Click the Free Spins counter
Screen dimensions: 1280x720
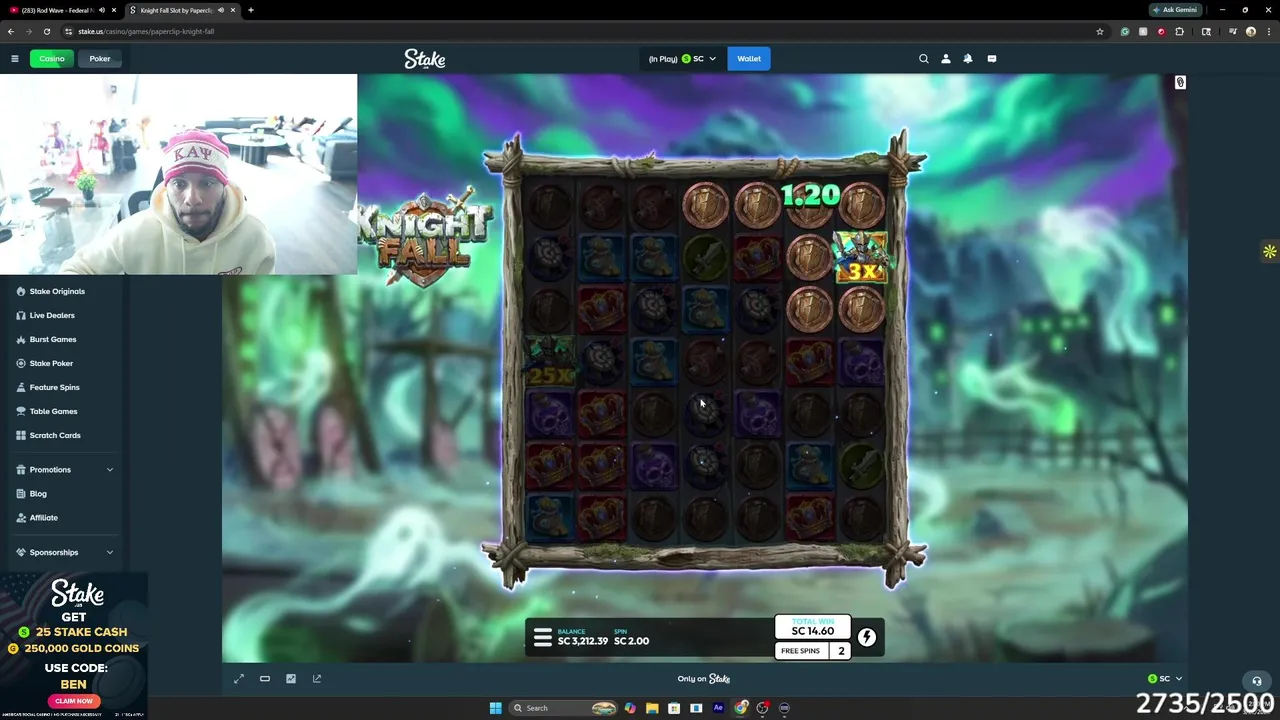813,651
